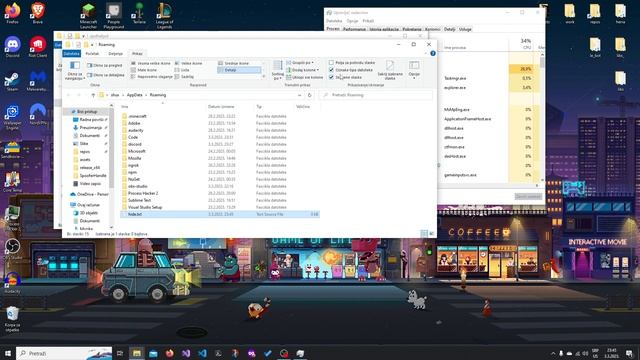Screen dimensions: 640x360
Task: Select Velike ikone layout option
Action: [189, 63]
